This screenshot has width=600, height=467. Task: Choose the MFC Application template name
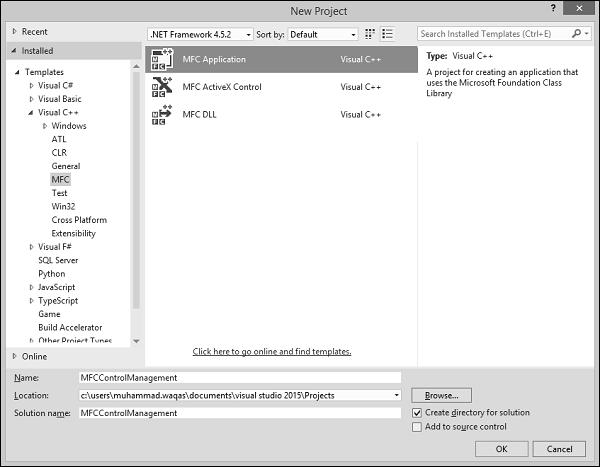click(214, 59)
